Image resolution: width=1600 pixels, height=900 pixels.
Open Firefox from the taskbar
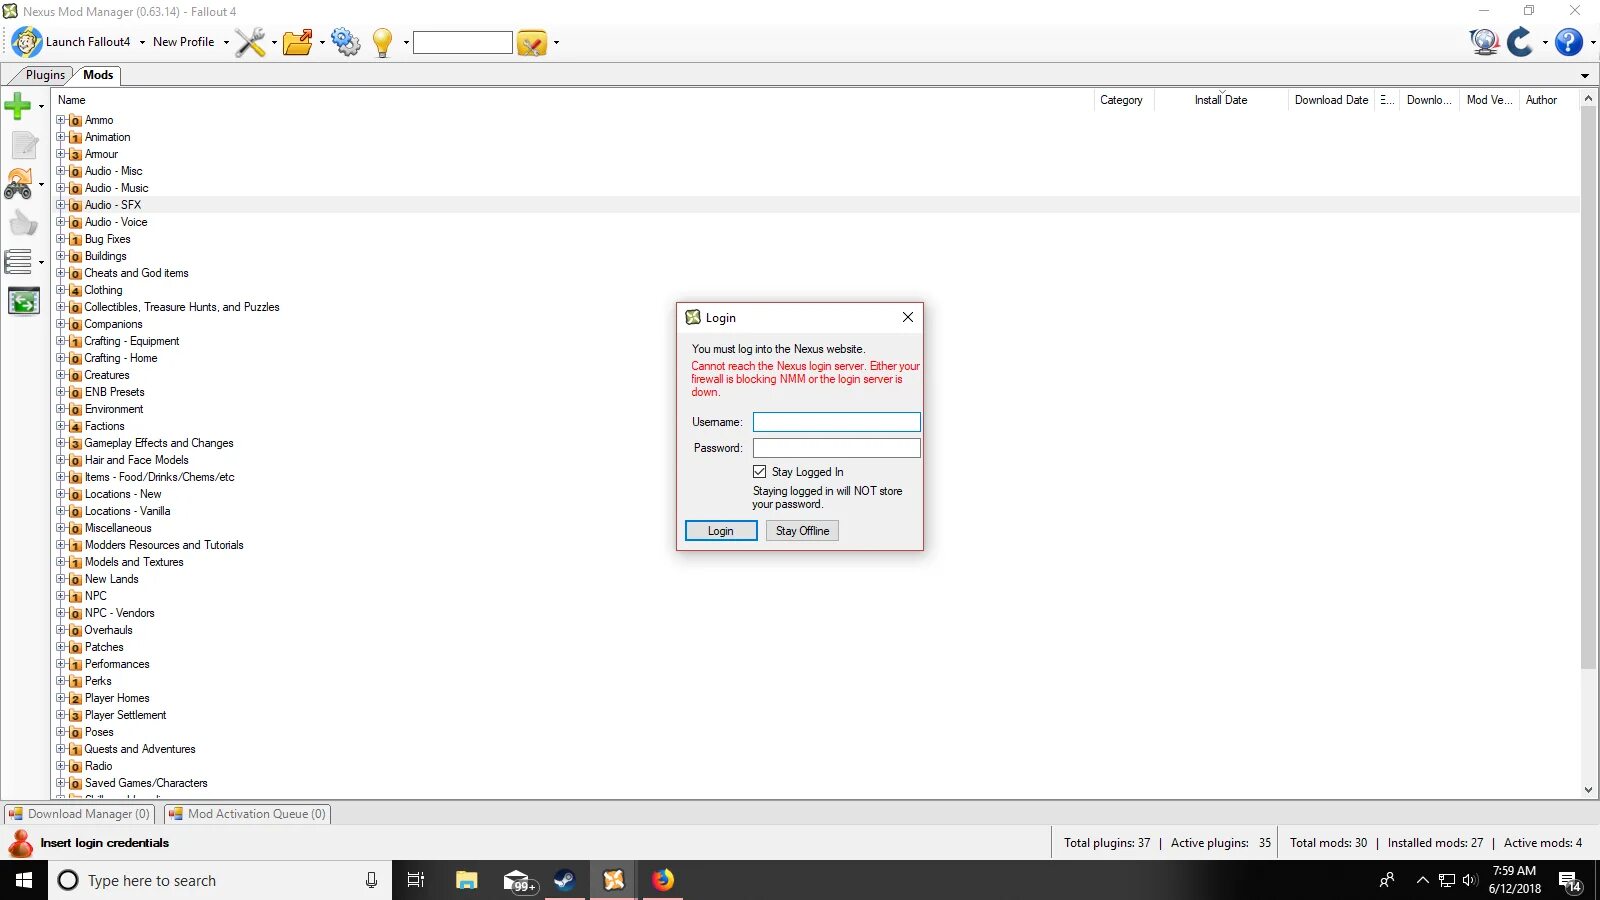pos(663,880)
